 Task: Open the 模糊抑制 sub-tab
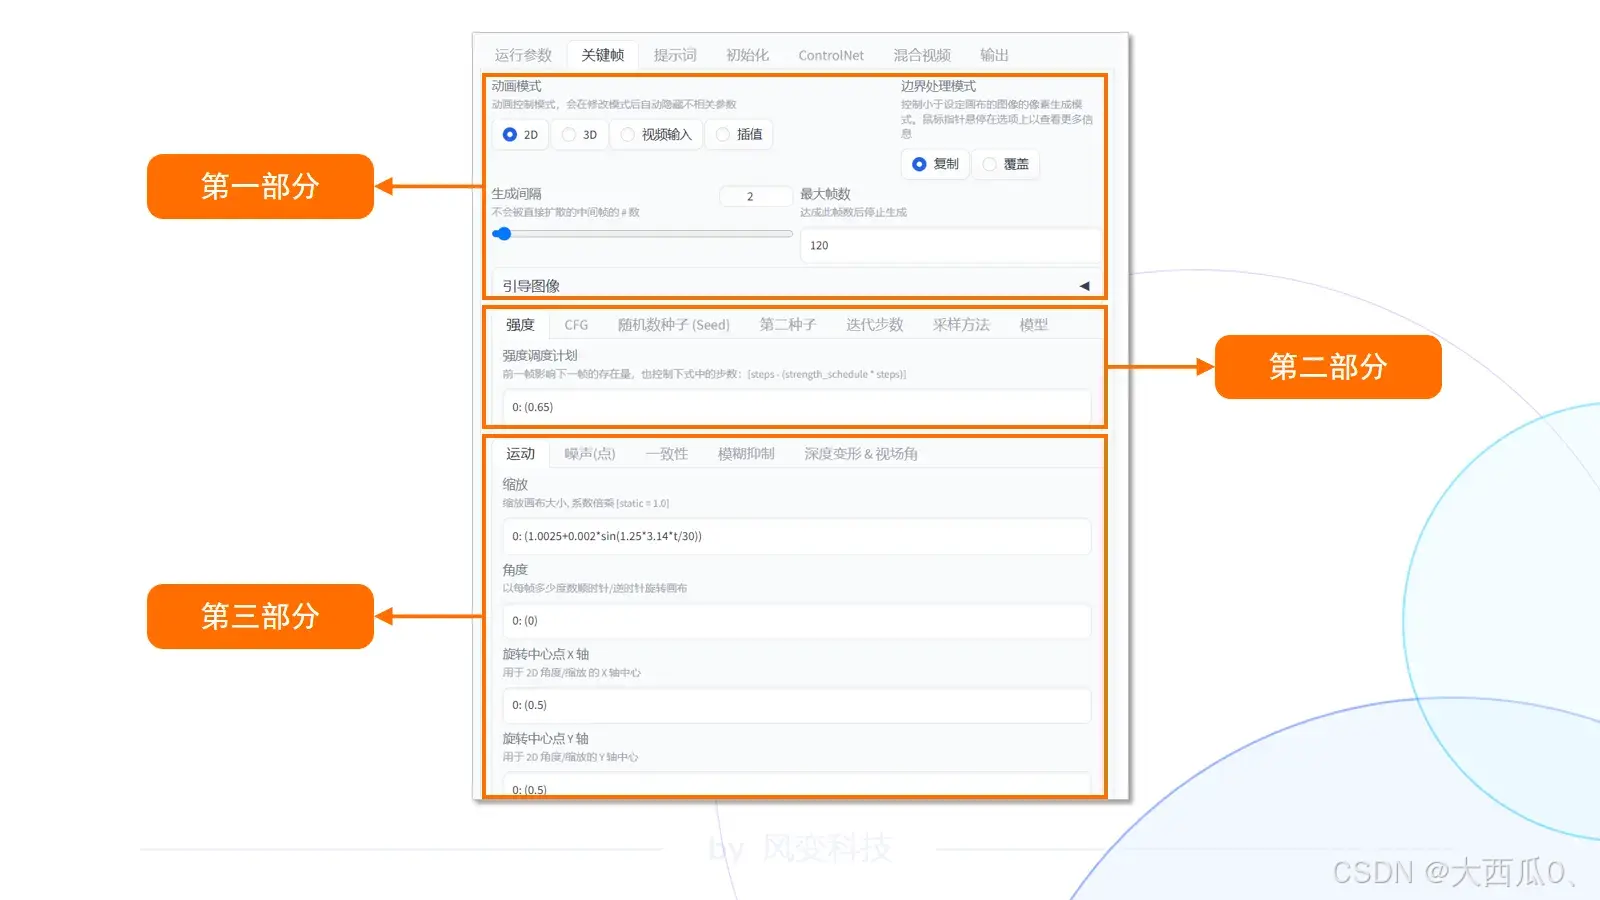[x=746, y=454]
